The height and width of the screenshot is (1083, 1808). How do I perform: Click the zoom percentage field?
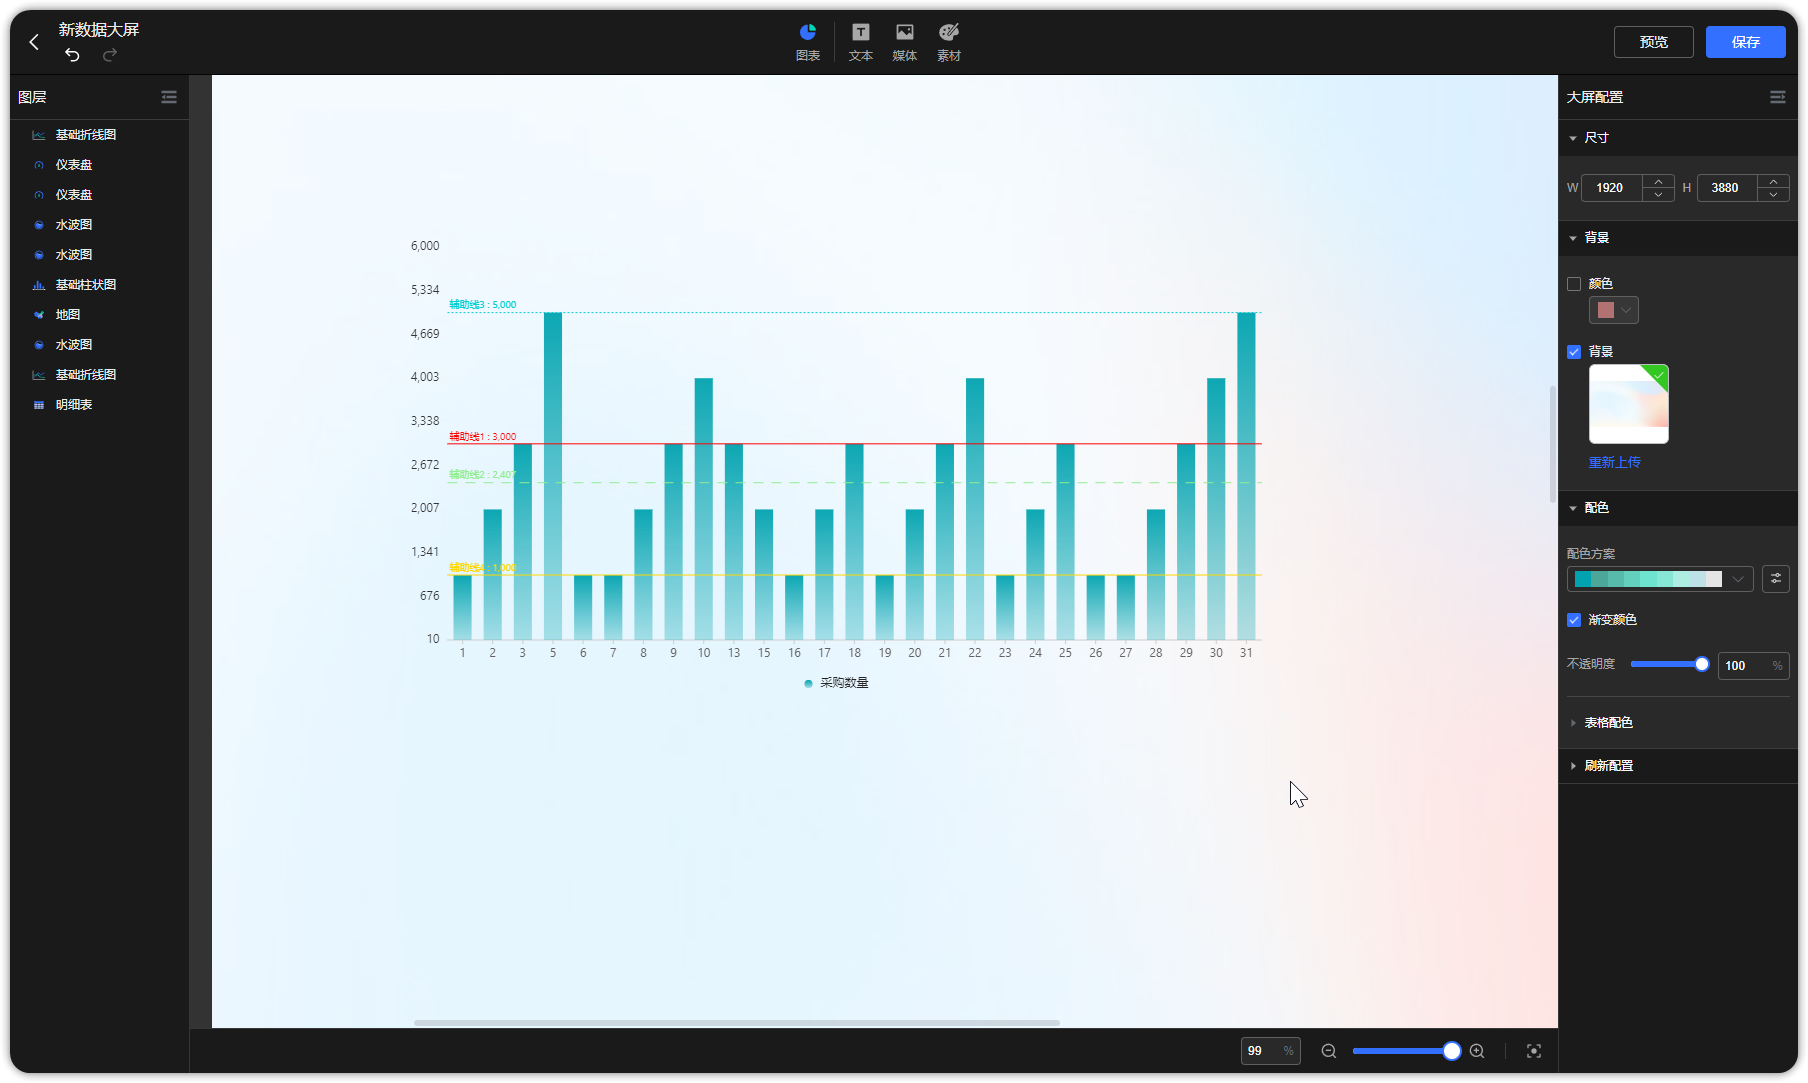1270,1051
